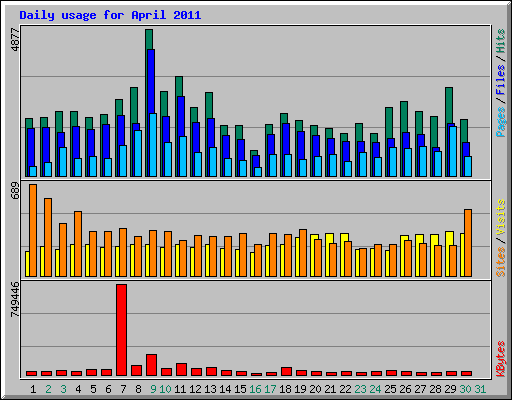Click the day 7 label on the x-axis
Image resolution: width=512 pixels, height=400 pixels.
(x=123, y=389)
